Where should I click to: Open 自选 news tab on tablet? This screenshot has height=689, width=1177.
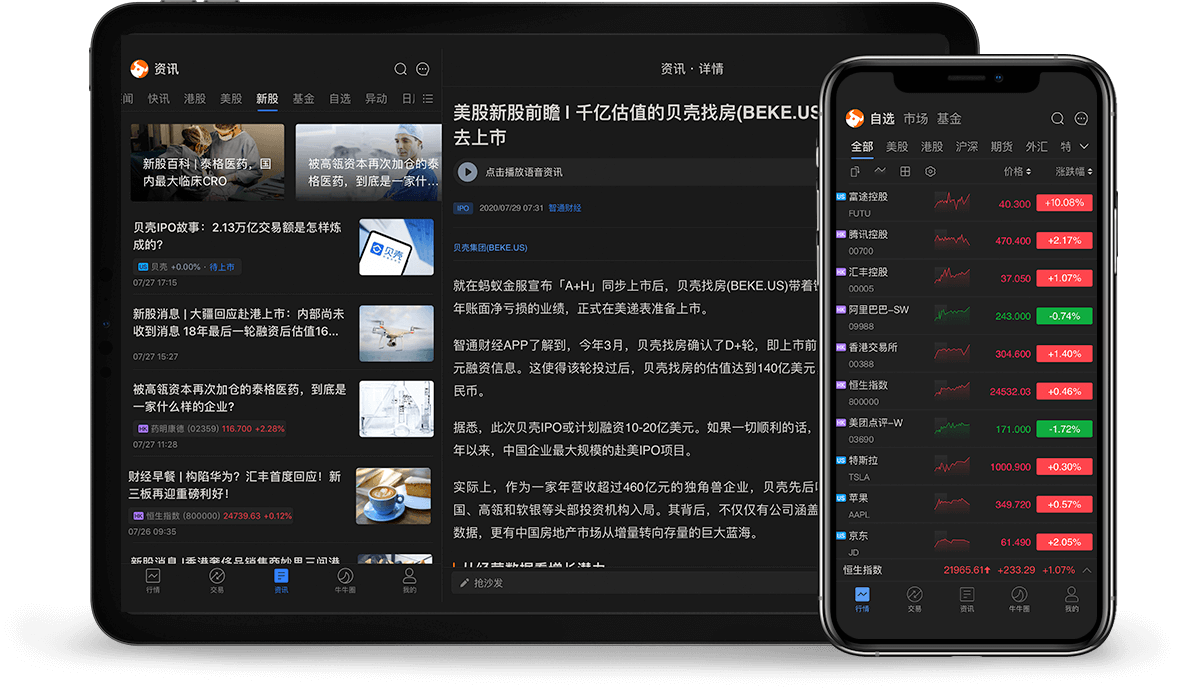tap(340, 98)
